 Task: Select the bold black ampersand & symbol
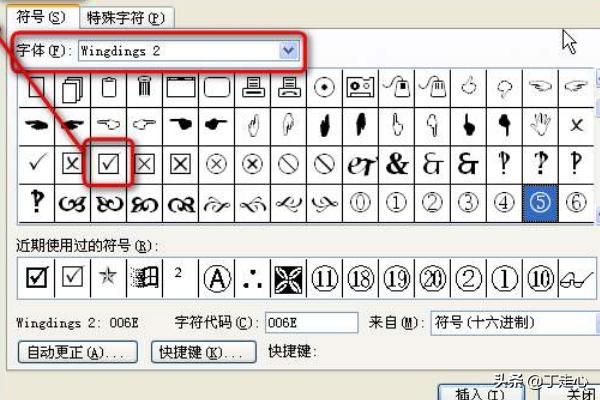click(x=397, y=163)
